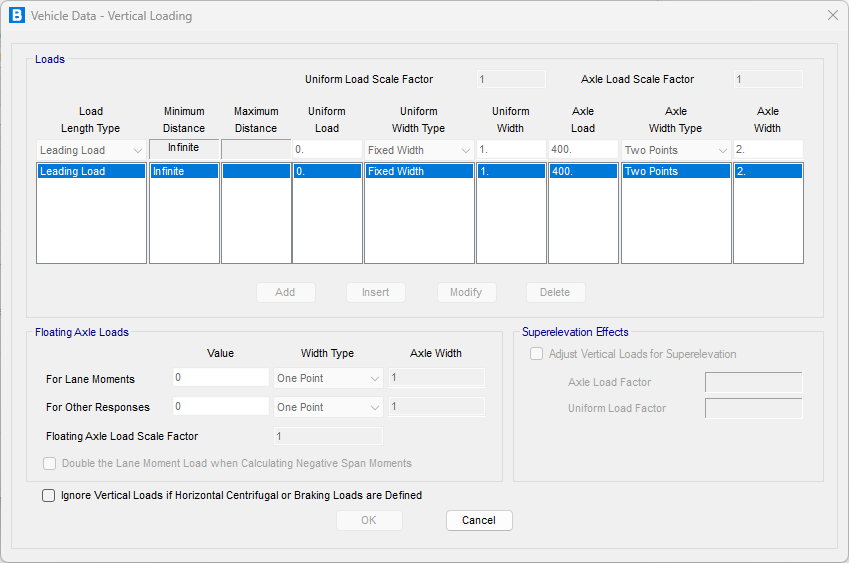Screen dimensions: 849x563
Task: Click the Minimum Distance Infinite field
Action: point(184,149)
